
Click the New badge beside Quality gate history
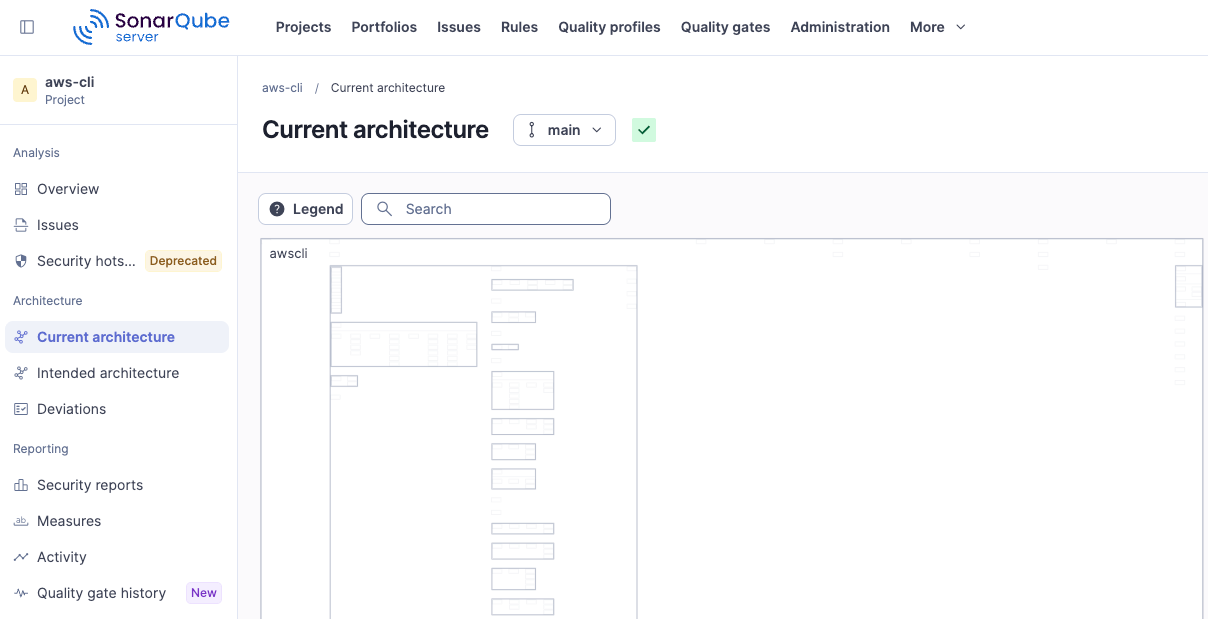tap(204, 593)
